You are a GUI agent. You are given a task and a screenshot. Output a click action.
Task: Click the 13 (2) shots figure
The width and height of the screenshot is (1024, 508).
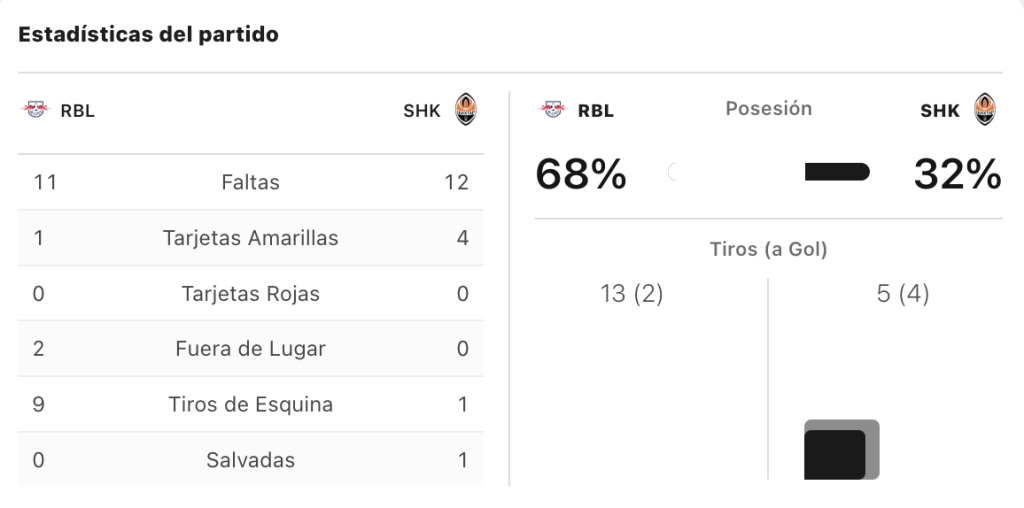632,294
